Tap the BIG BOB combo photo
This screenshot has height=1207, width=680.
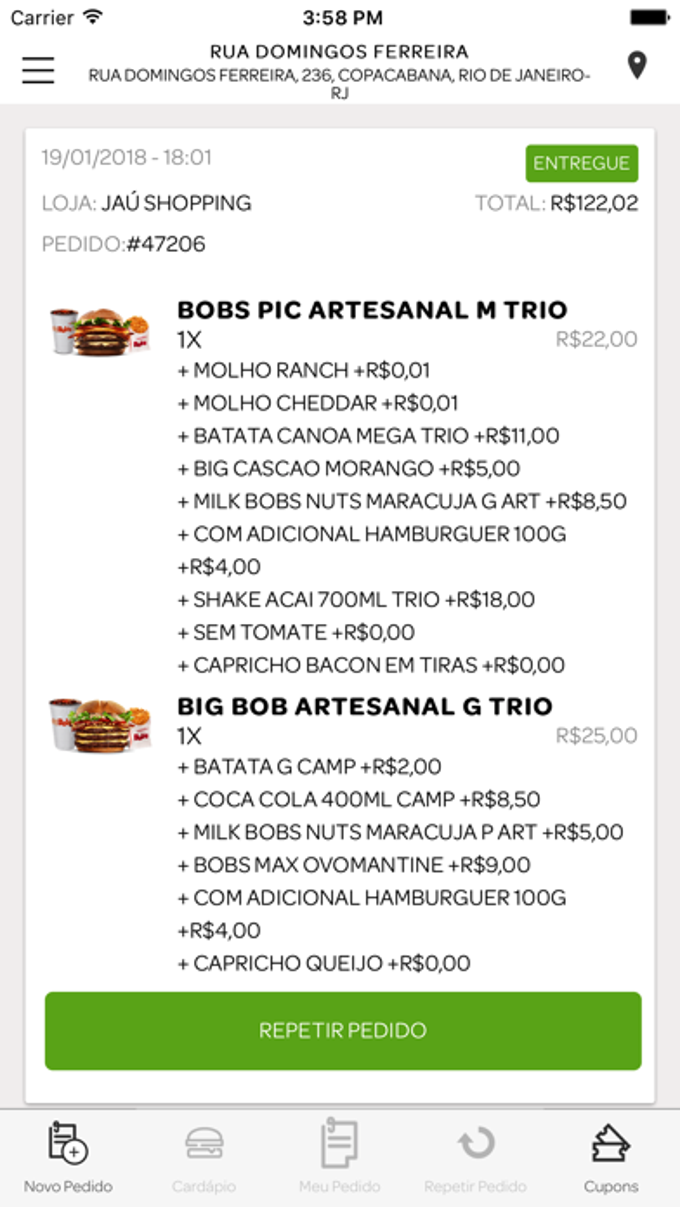tap(100, 726)
